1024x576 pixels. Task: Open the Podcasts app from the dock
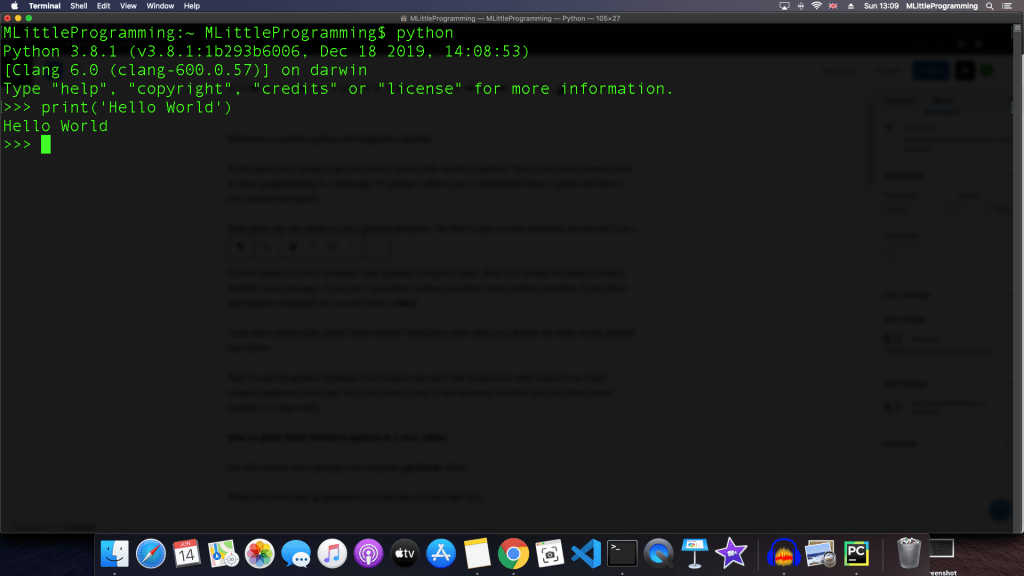coord(368,553)
